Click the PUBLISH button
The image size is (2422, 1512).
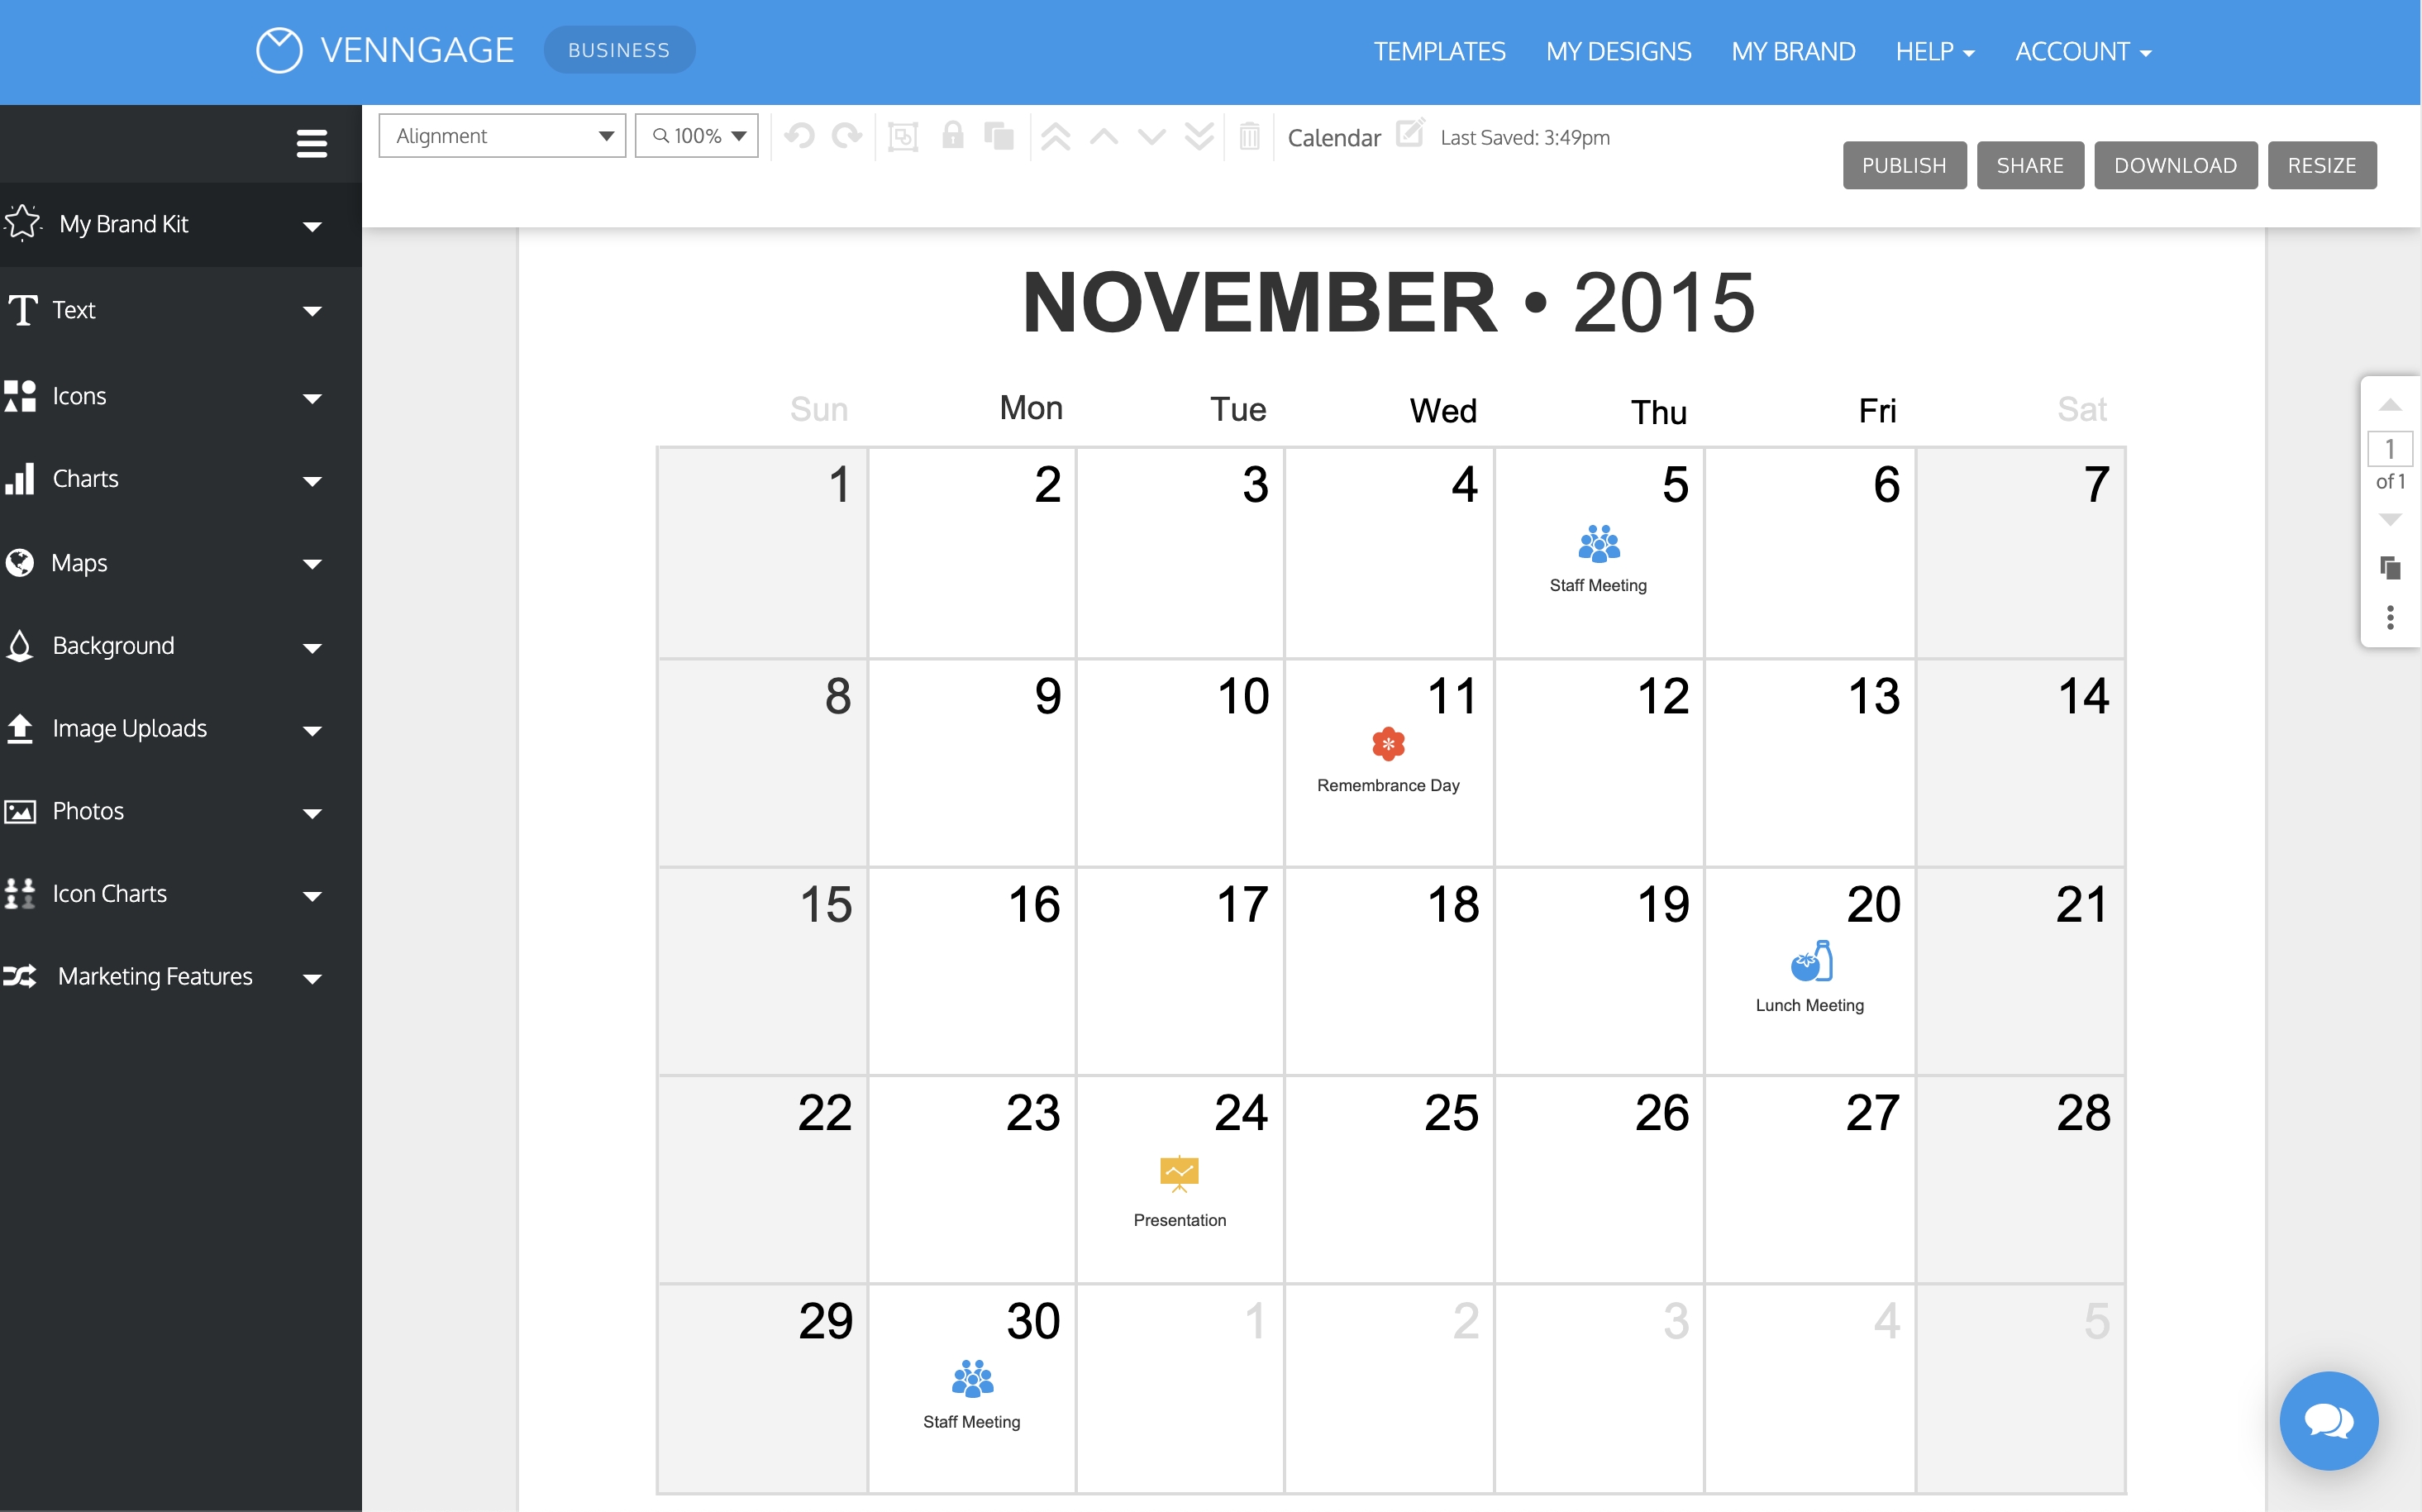(1901, 164)
